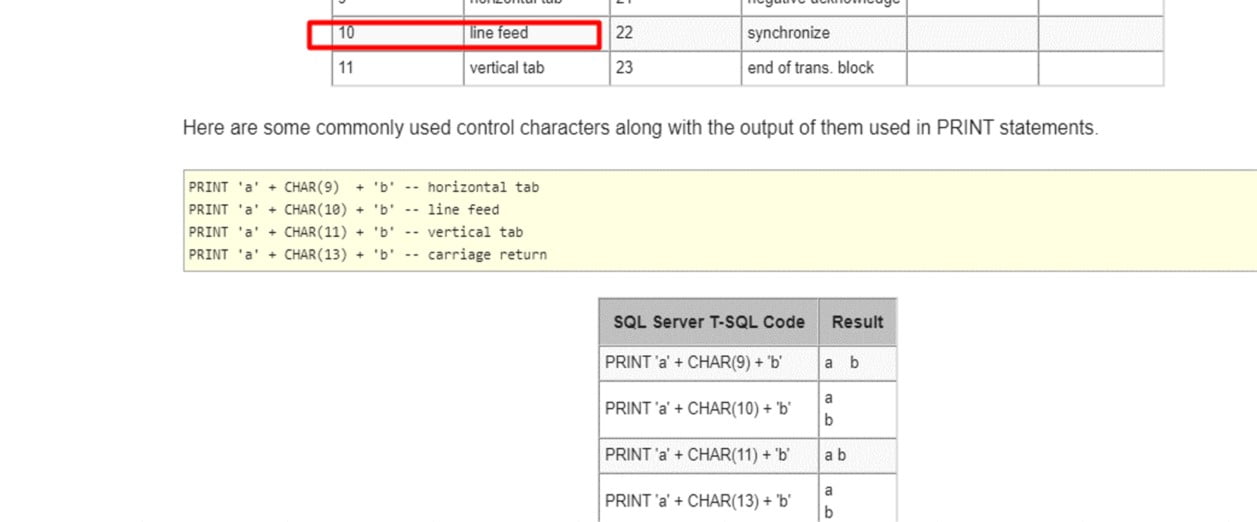Select the 'end of trans. block' cell

(823, 68)
